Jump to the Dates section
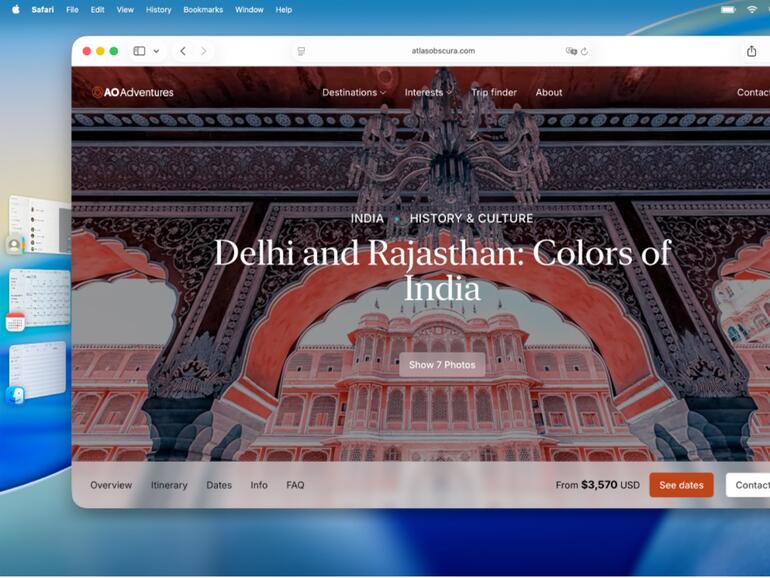Viewport: 770px width, 578px height. tap(219, 485)
